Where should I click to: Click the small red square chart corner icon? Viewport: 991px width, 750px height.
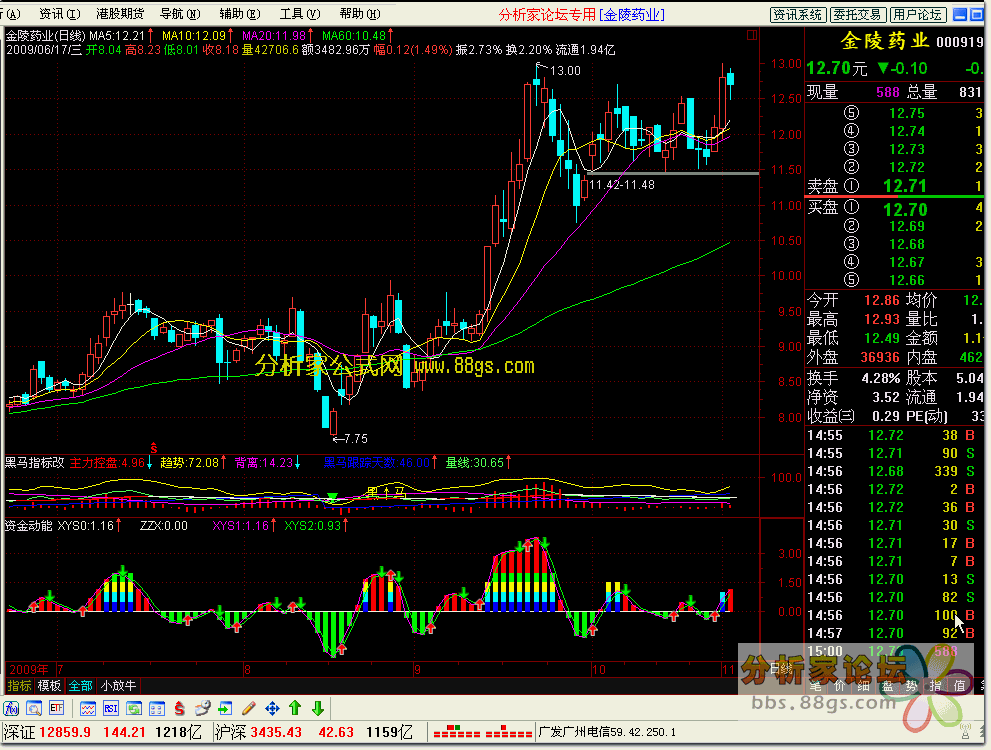[x=751, y=35]
